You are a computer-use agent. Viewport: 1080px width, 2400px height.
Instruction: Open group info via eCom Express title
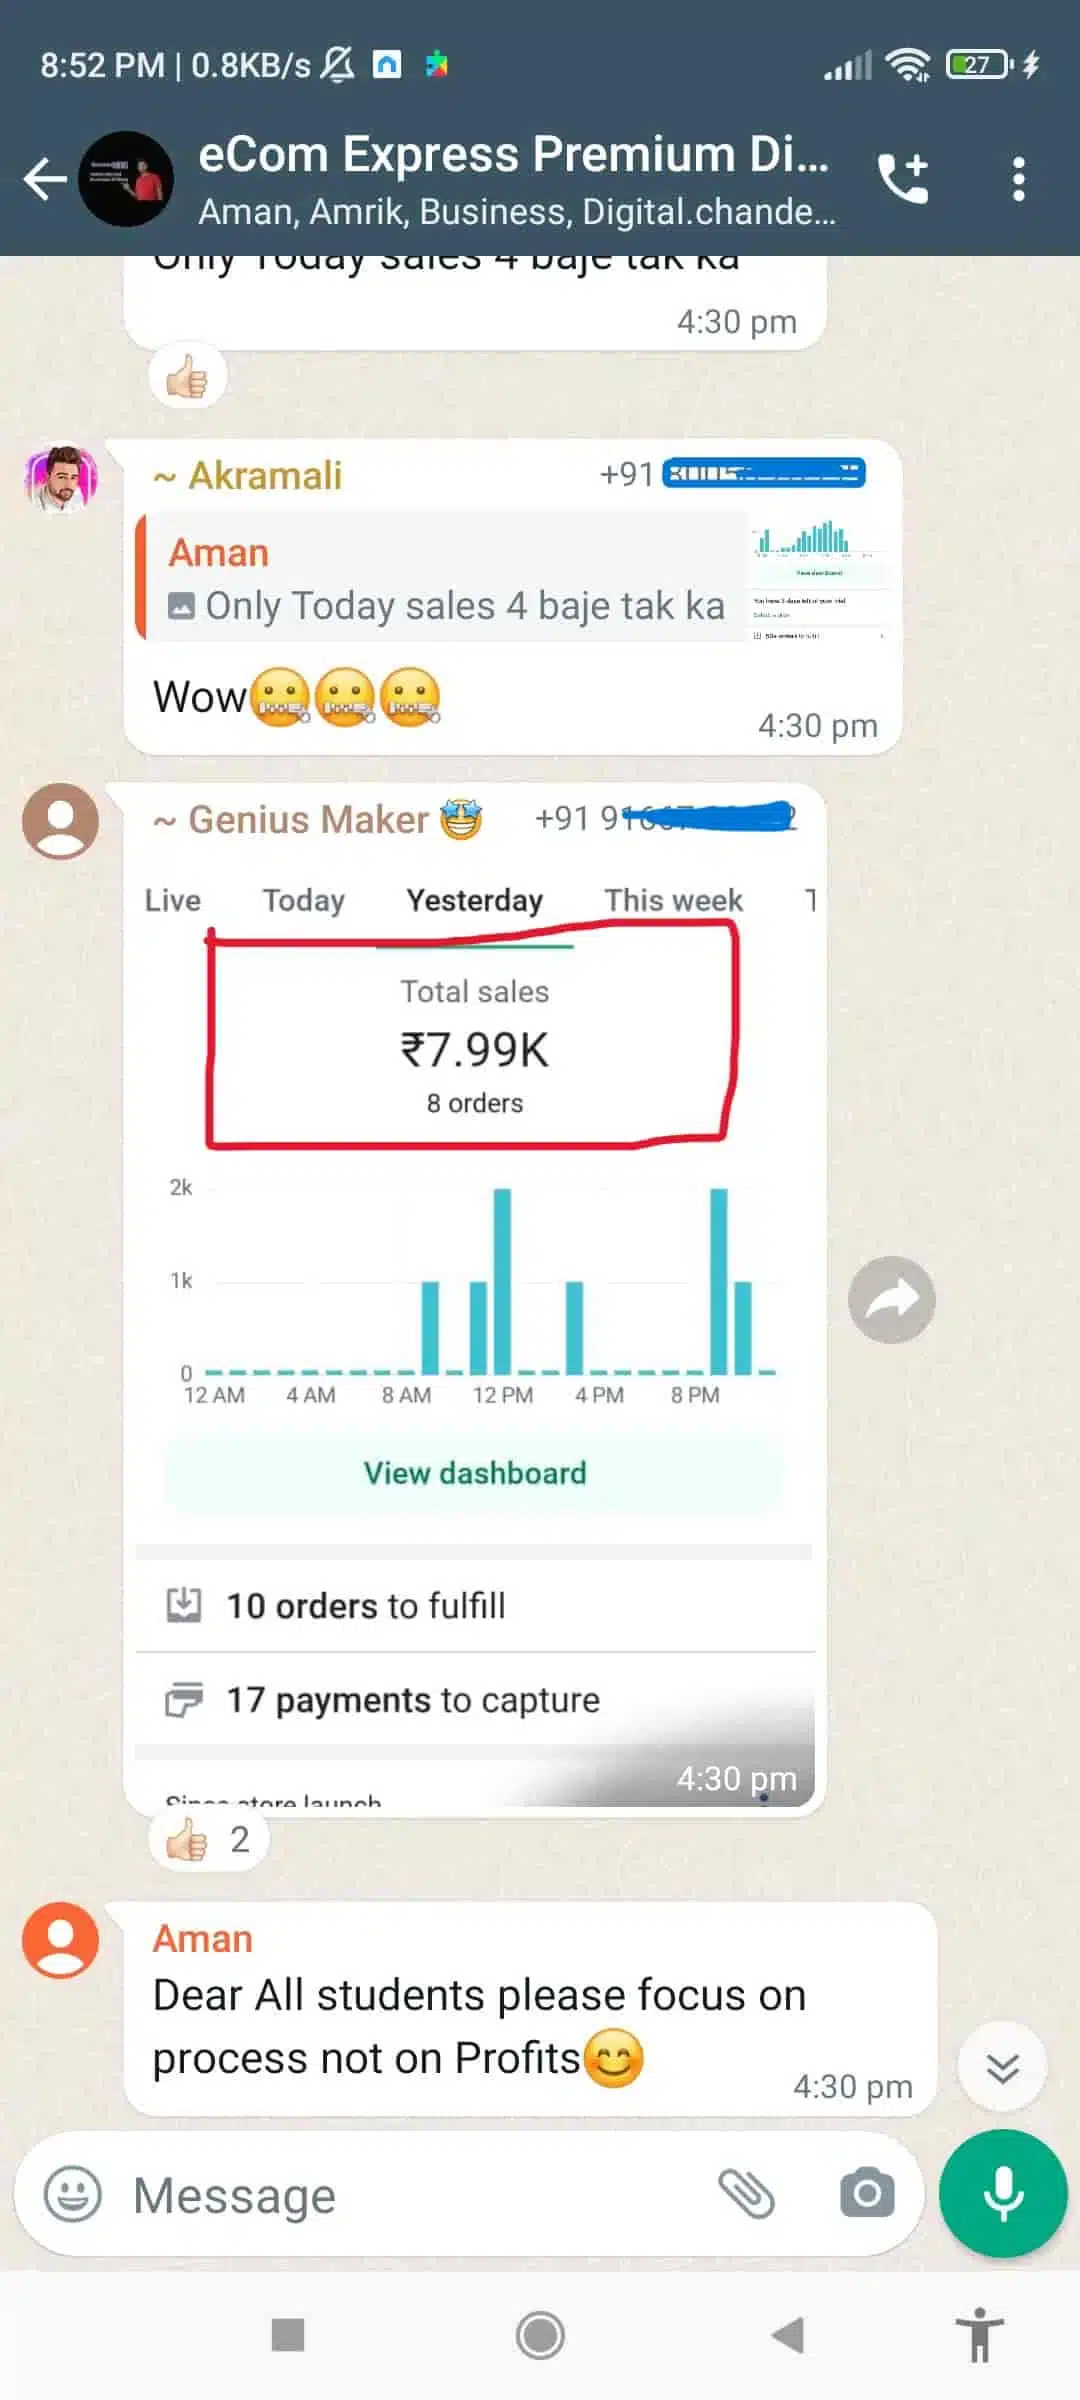point(514,155)
